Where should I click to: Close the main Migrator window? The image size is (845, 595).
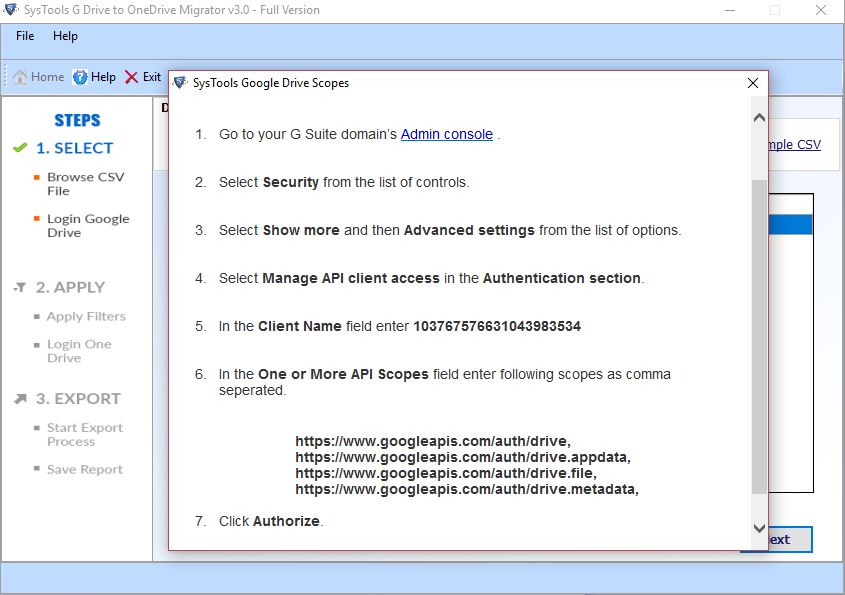click(x=821, y=10)
